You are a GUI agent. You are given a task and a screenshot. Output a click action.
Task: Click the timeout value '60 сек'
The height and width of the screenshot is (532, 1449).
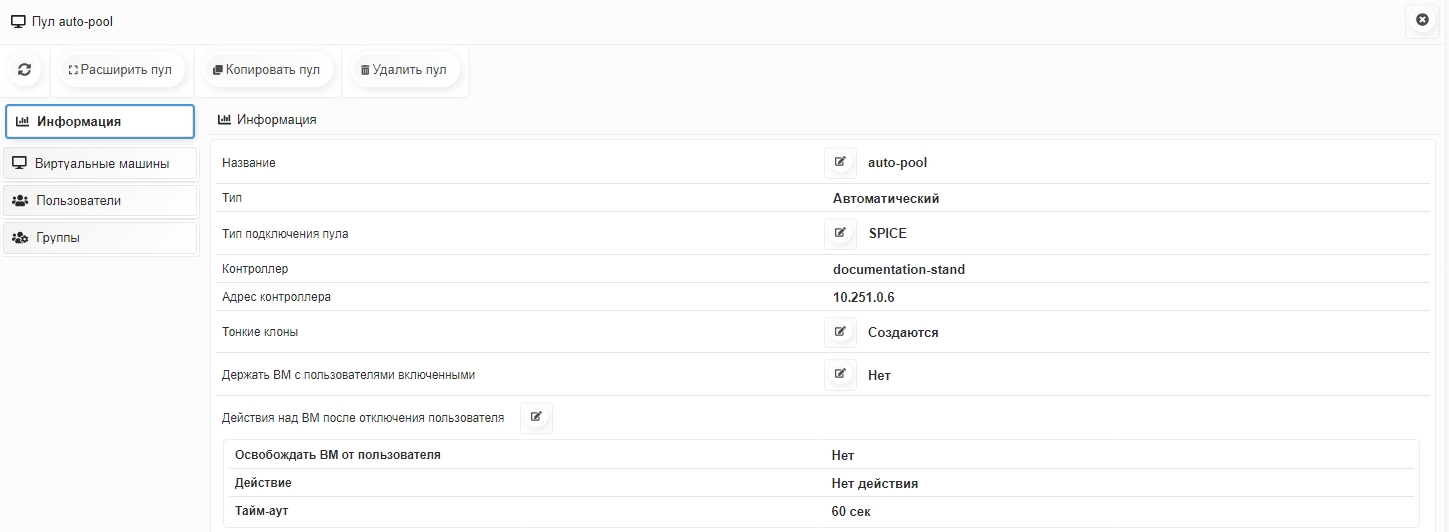coord(850,511)
